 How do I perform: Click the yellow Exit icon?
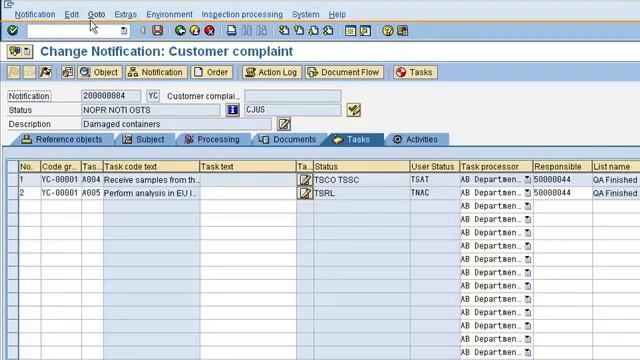click(195, 31)
